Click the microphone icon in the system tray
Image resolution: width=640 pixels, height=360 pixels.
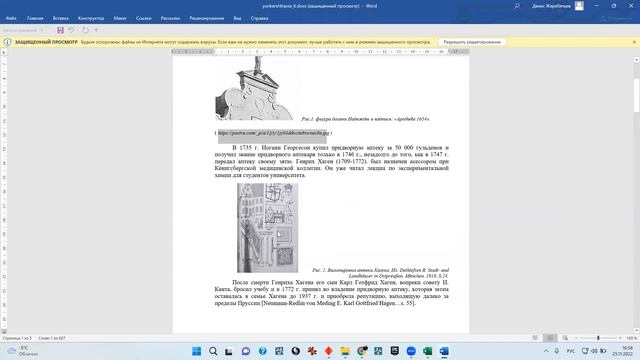[557, 351]
